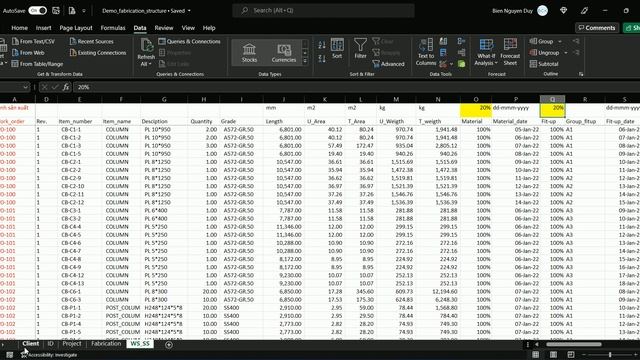Open Outline dialog launcher
This screenshot has height=360, width=640.
pyautogui.click(x=581, y=74)
